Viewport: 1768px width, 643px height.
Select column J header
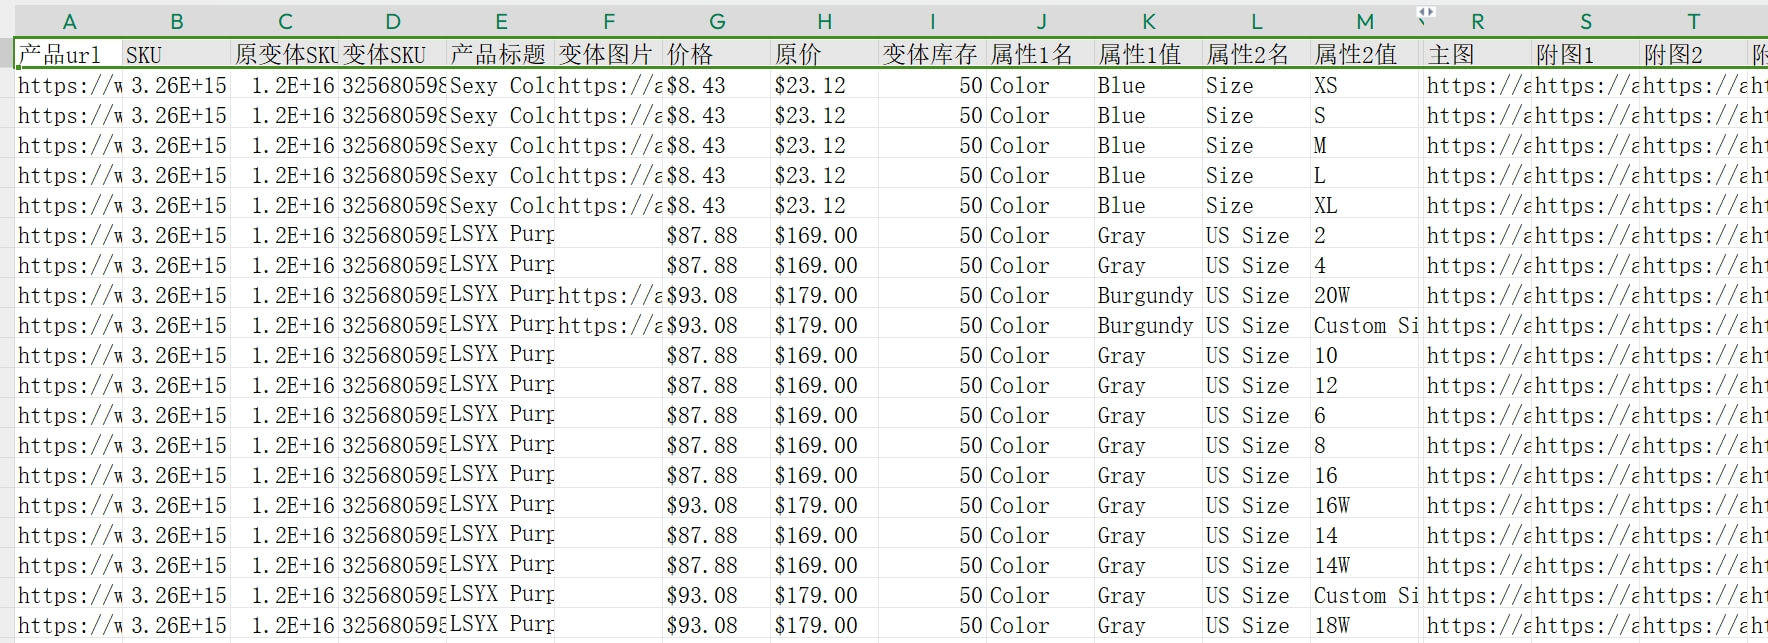click(1041, 21)
